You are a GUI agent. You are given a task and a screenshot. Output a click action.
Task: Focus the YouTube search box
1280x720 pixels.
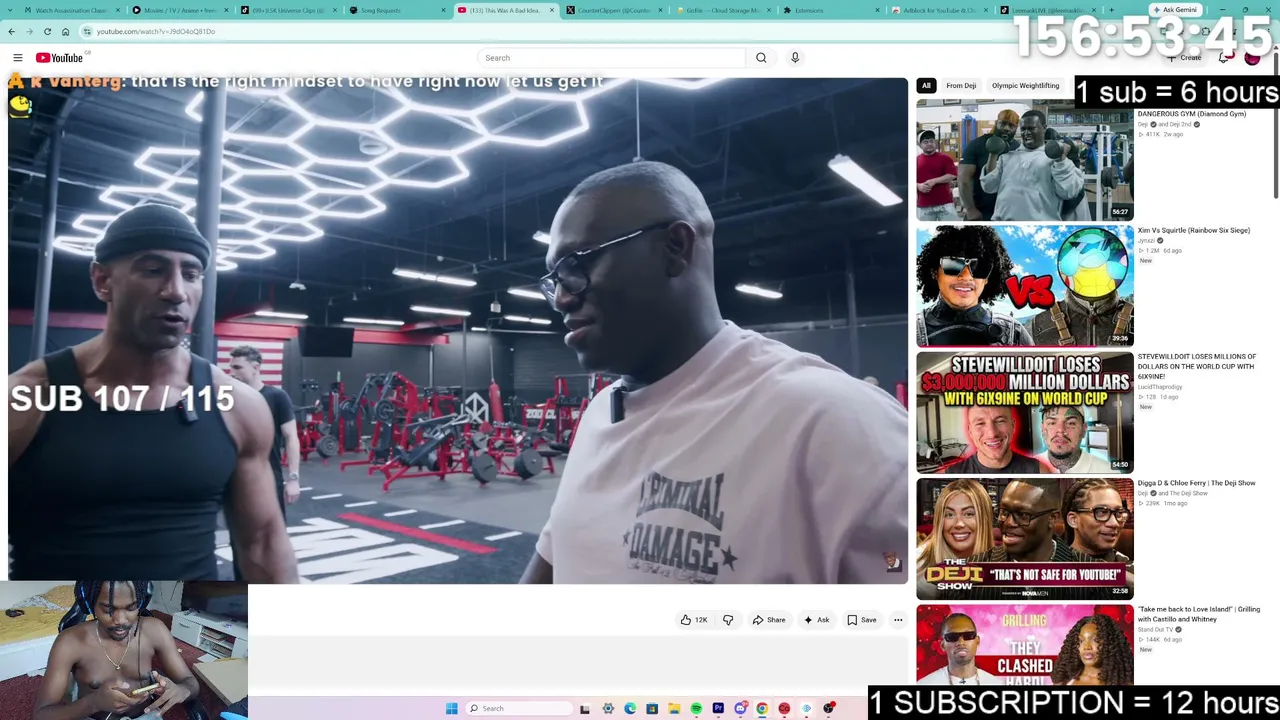(x=611, y=58)
